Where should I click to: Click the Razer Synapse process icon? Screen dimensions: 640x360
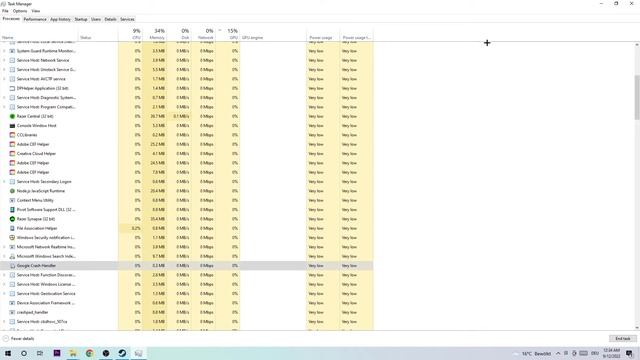click(12, 219)
